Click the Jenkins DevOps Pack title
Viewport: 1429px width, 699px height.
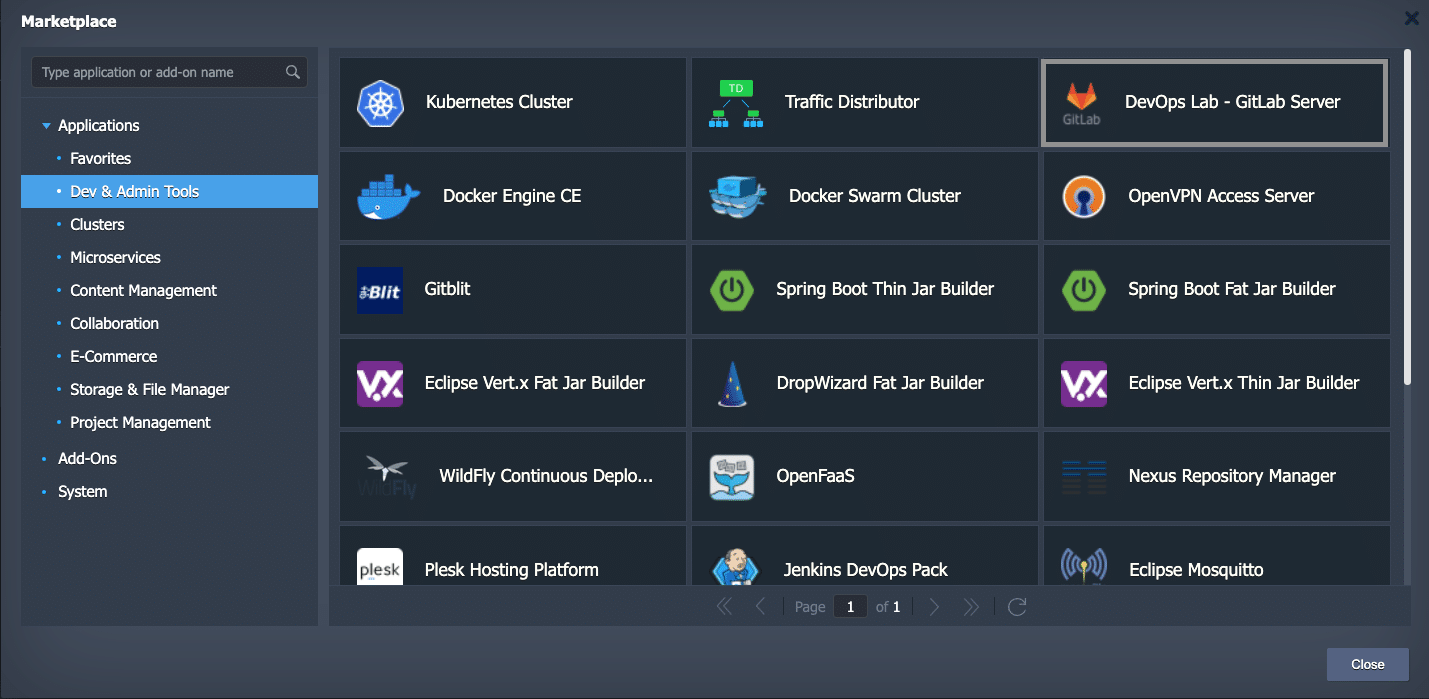[x=866, y=570]
